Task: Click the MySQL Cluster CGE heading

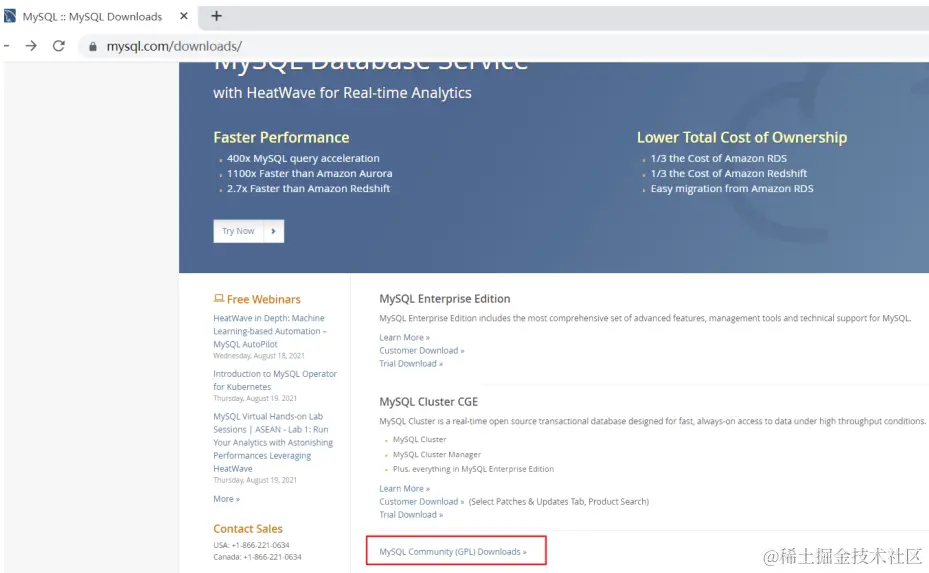Action: [428, 402]
